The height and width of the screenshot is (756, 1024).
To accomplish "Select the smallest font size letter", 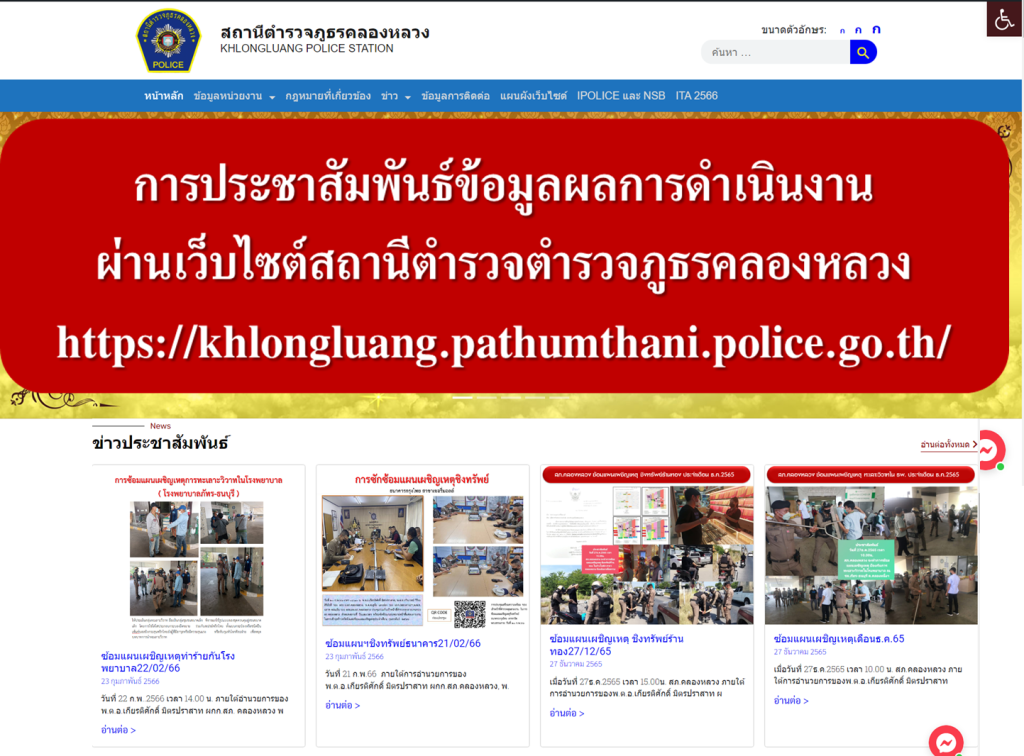I will 842,31.
